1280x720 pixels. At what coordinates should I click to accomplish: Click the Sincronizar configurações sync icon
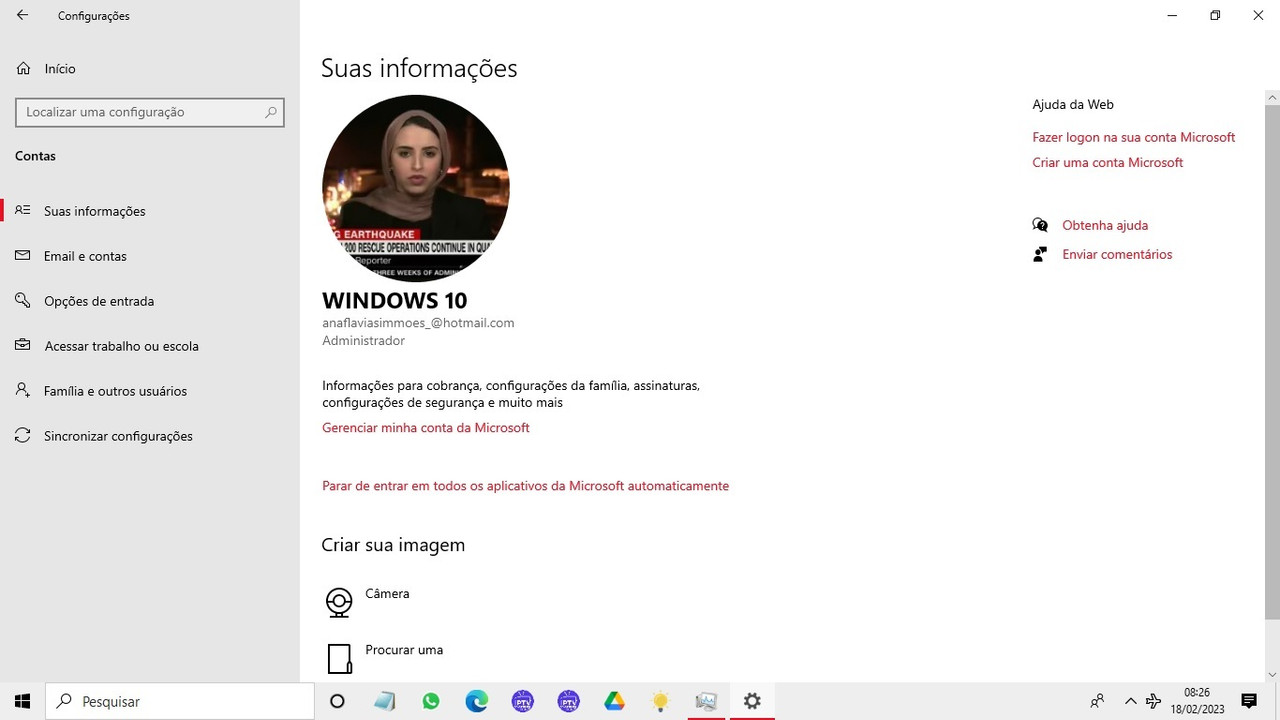coord(22,436)
